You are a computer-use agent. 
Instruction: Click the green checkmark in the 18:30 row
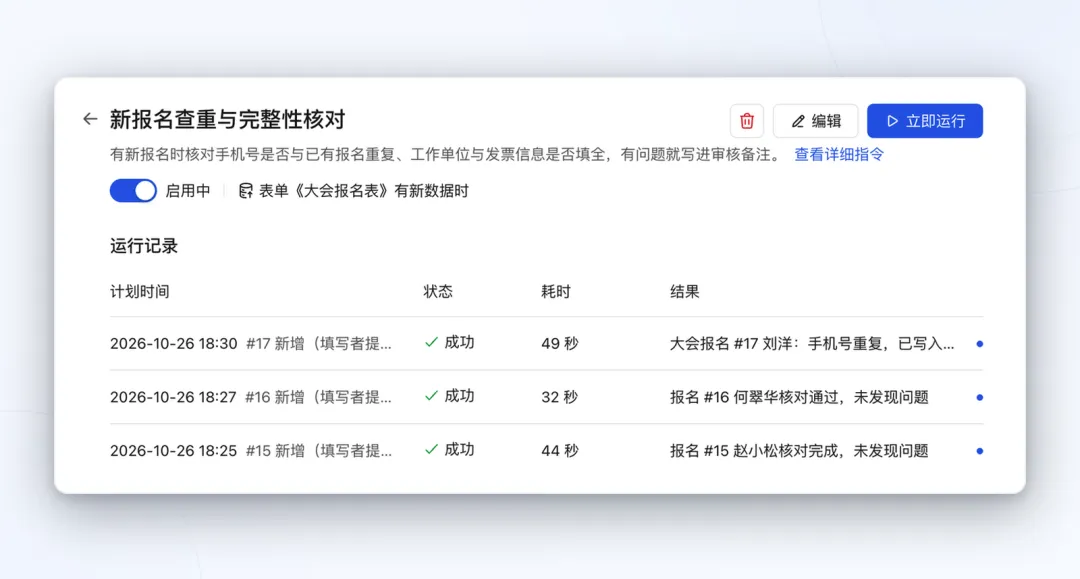point(431,342)
